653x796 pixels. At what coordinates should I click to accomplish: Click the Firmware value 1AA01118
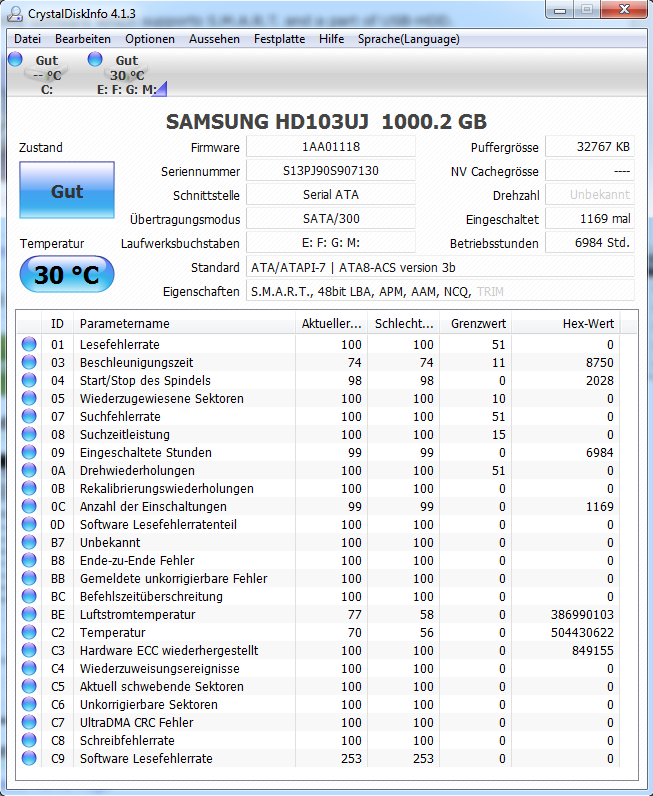coord(331,147)
